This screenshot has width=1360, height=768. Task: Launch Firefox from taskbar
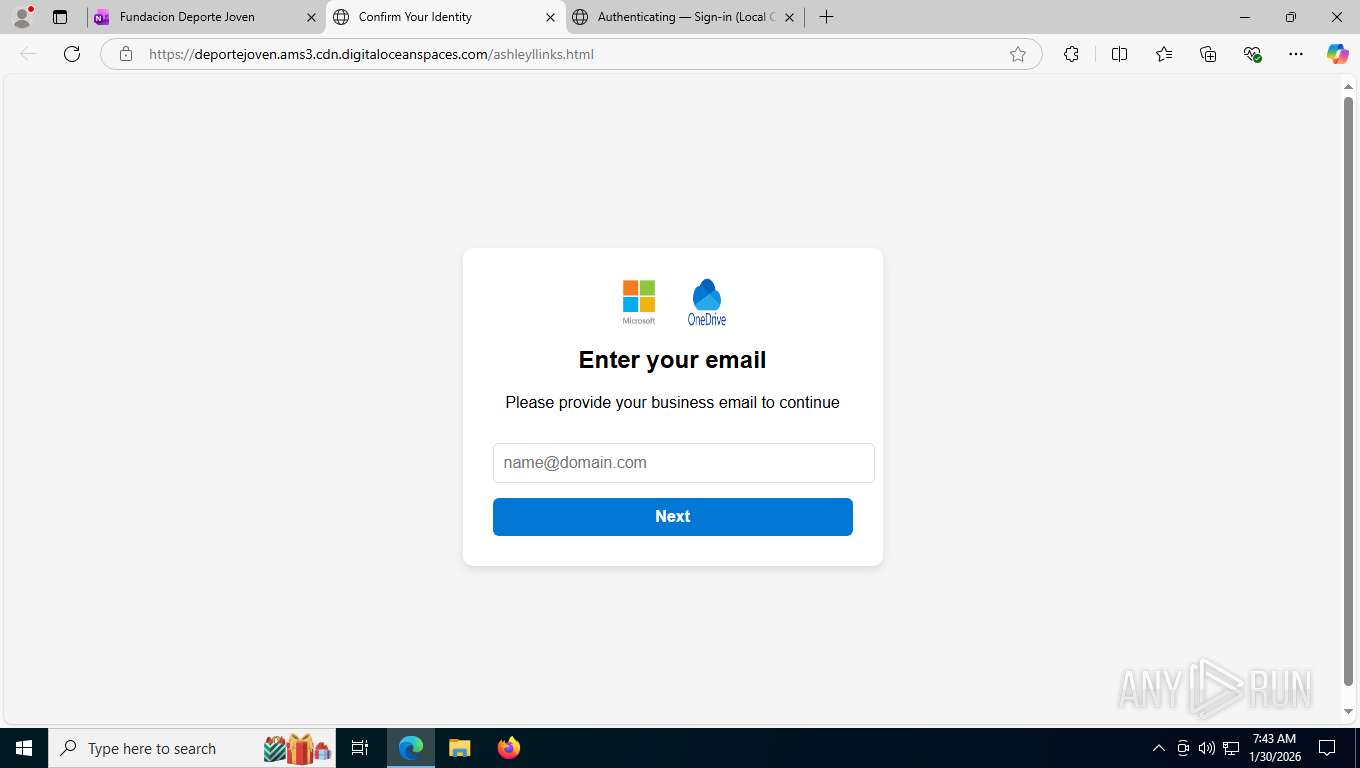pos(509,748)
